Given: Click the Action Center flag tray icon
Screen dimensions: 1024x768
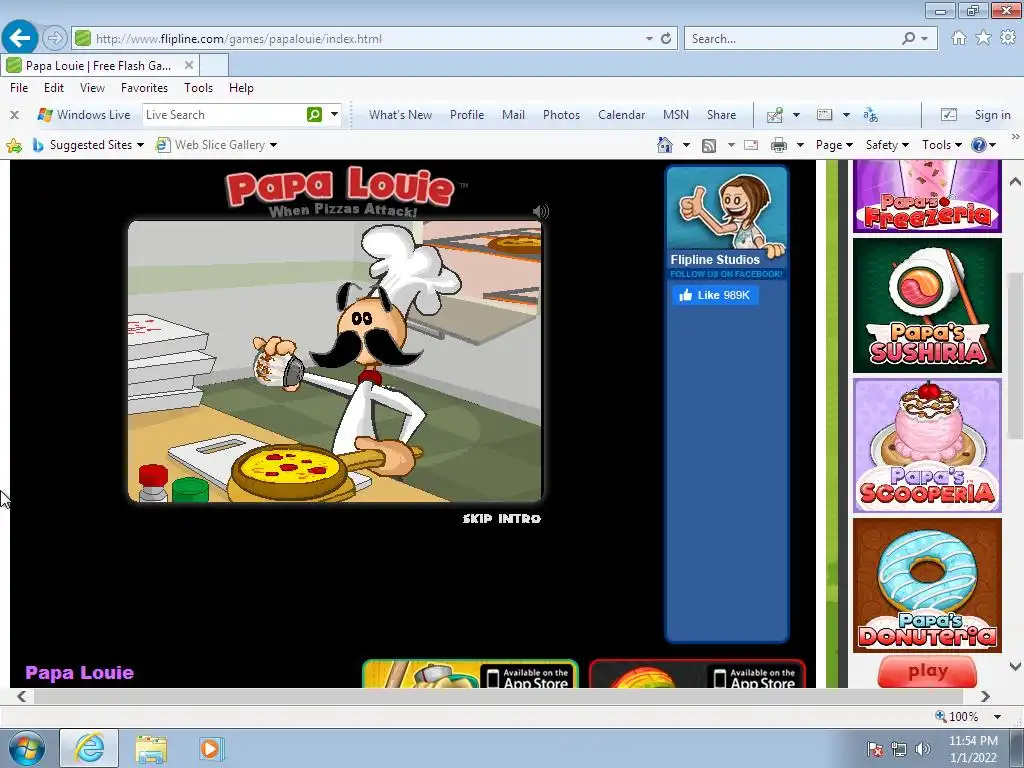Looking at the screenshot, I should click(x=875, y=749).
